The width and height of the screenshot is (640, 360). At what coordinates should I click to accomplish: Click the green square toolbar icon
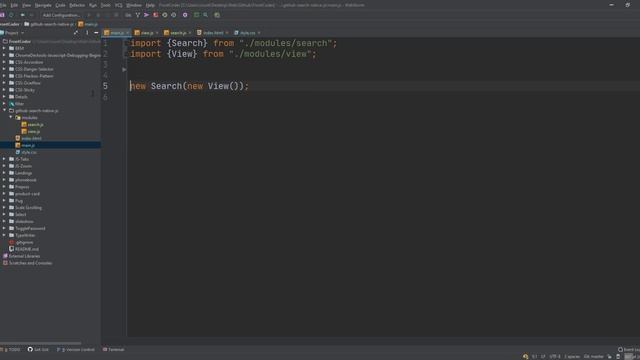[x=196, y=15]
